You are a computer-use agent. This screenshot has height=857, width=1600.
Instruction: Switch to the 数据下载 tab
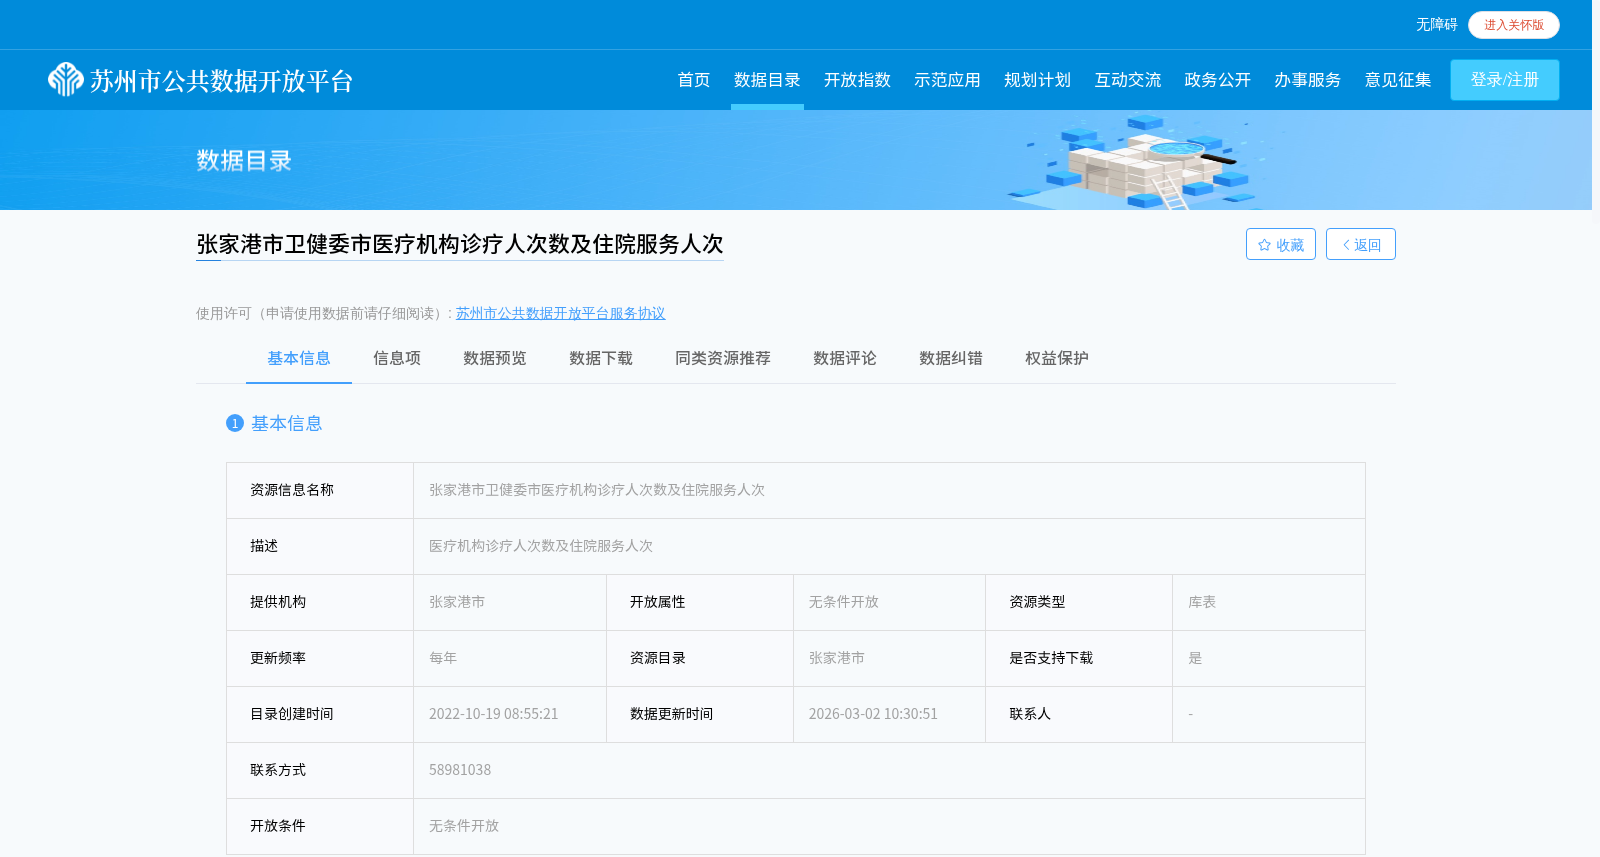coord(601,358)
